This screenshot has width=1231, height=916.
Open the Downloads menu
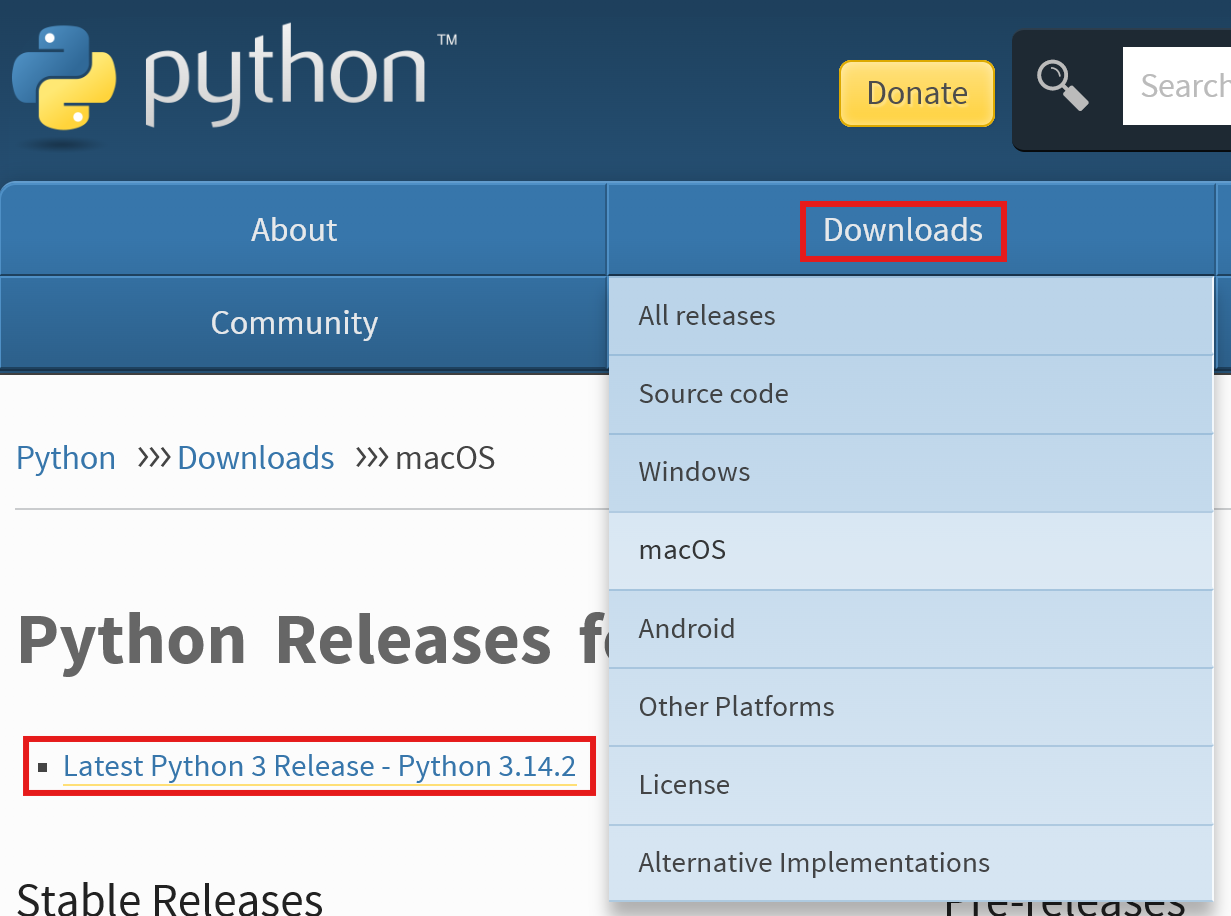(x=901, y=230)
